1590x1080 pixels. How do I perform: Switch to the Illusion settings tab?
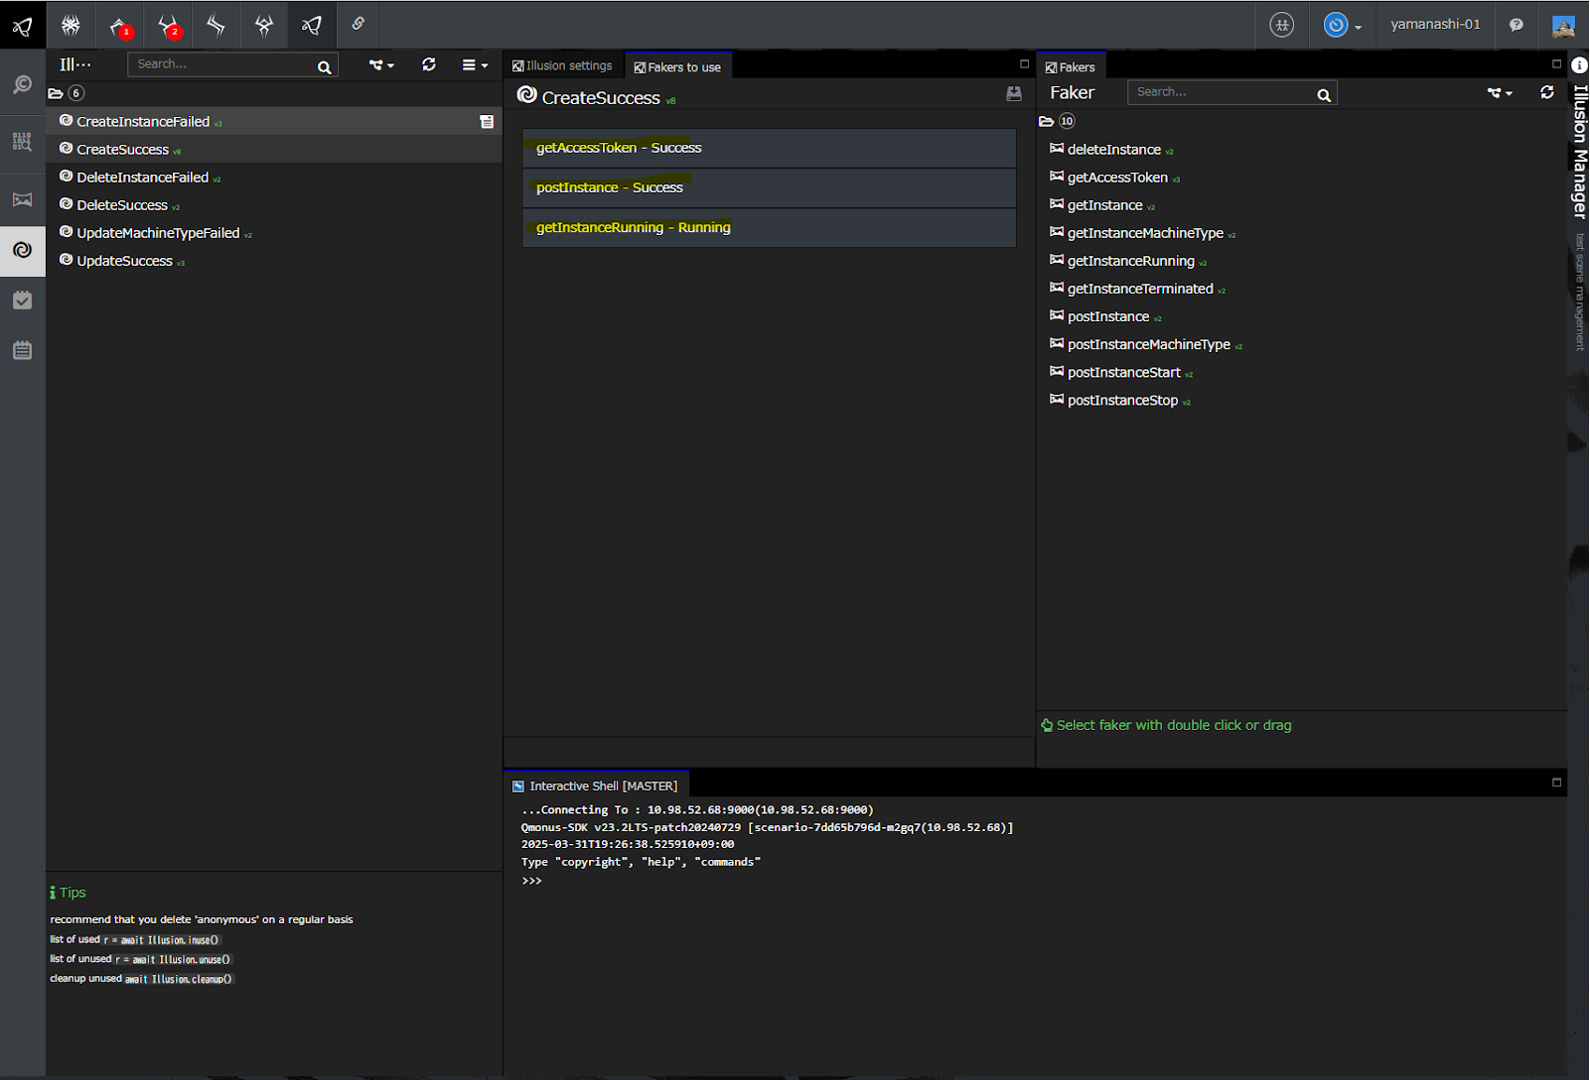563,66
